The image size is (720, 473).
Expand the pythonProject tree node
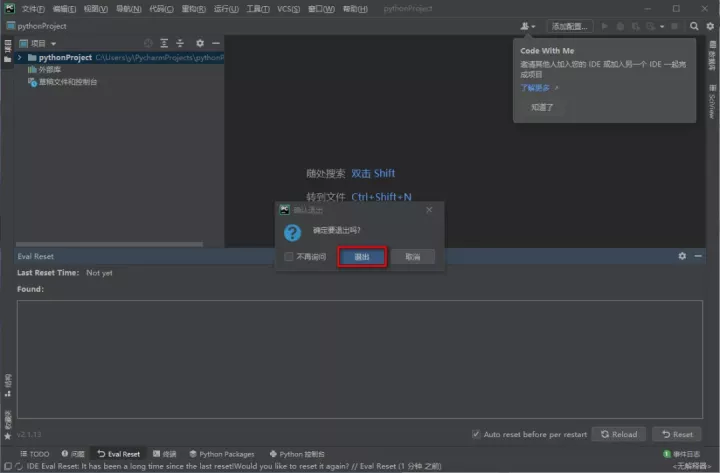[20, 58]
